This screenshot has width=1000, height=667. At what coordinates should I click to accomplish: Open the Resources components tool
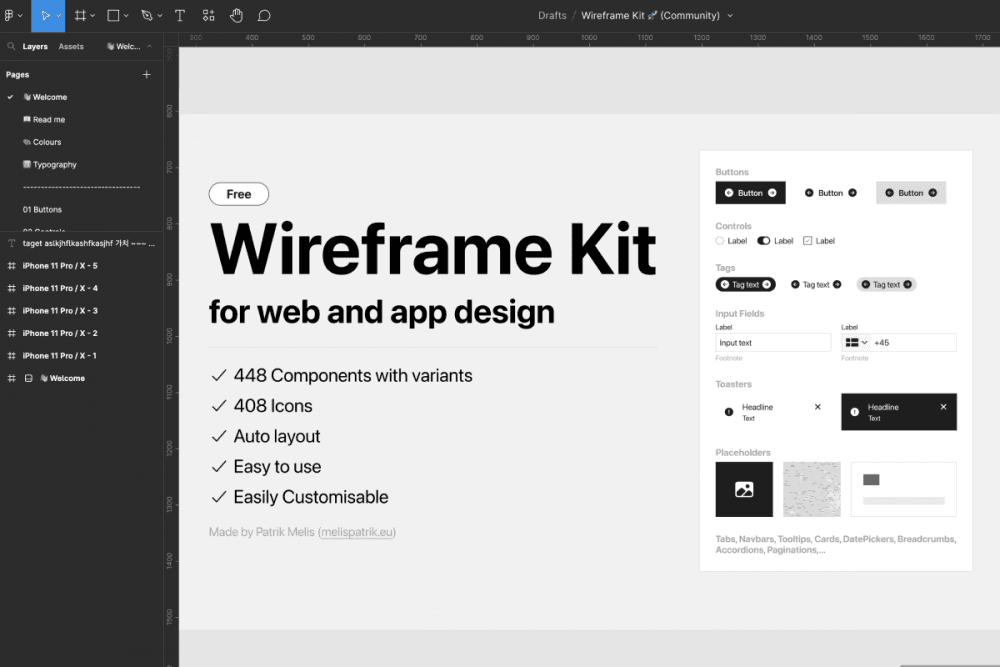click(x=208, y=16)
